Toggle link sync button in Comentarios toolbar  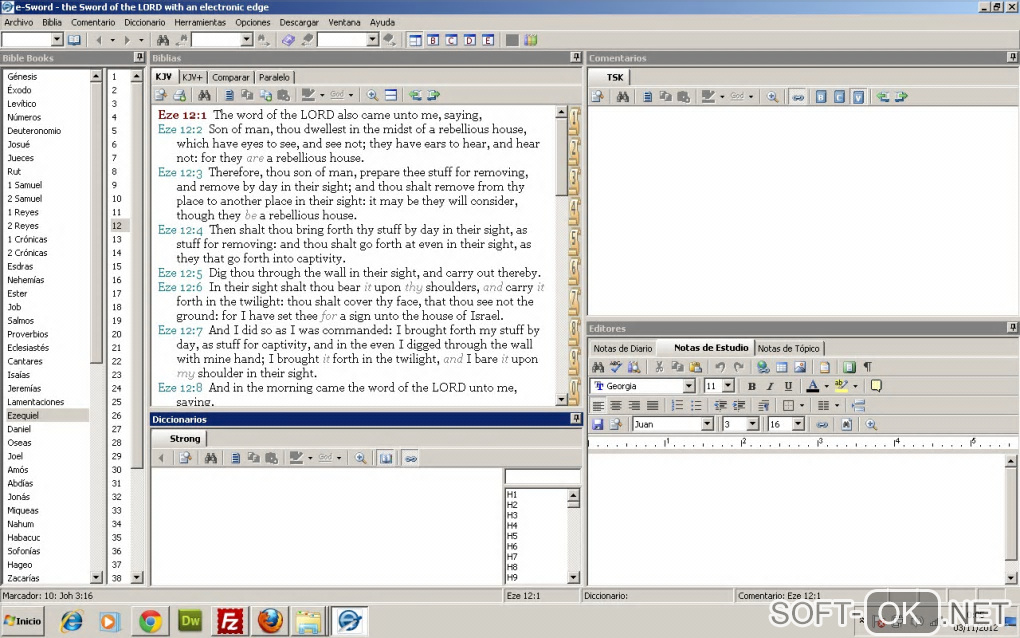[x=798, y=97]
